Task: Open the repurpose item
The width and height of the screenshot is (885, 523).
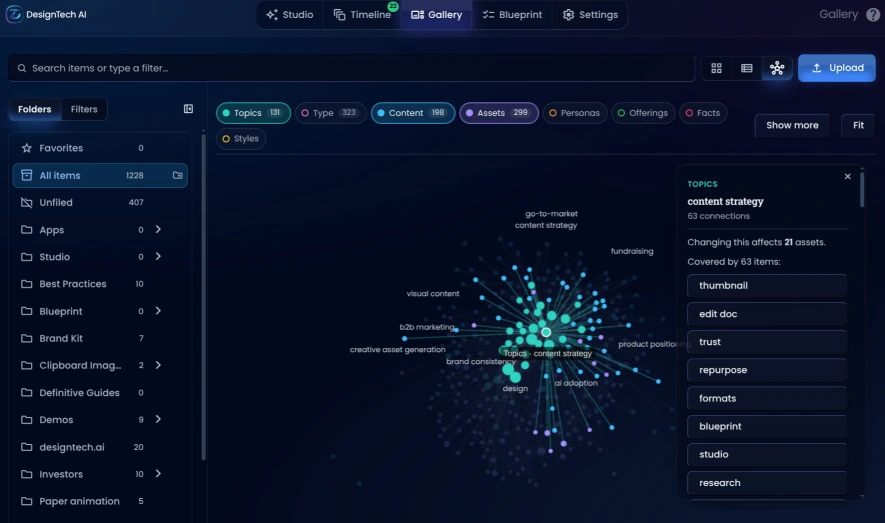Action: [x=767, y=370]
